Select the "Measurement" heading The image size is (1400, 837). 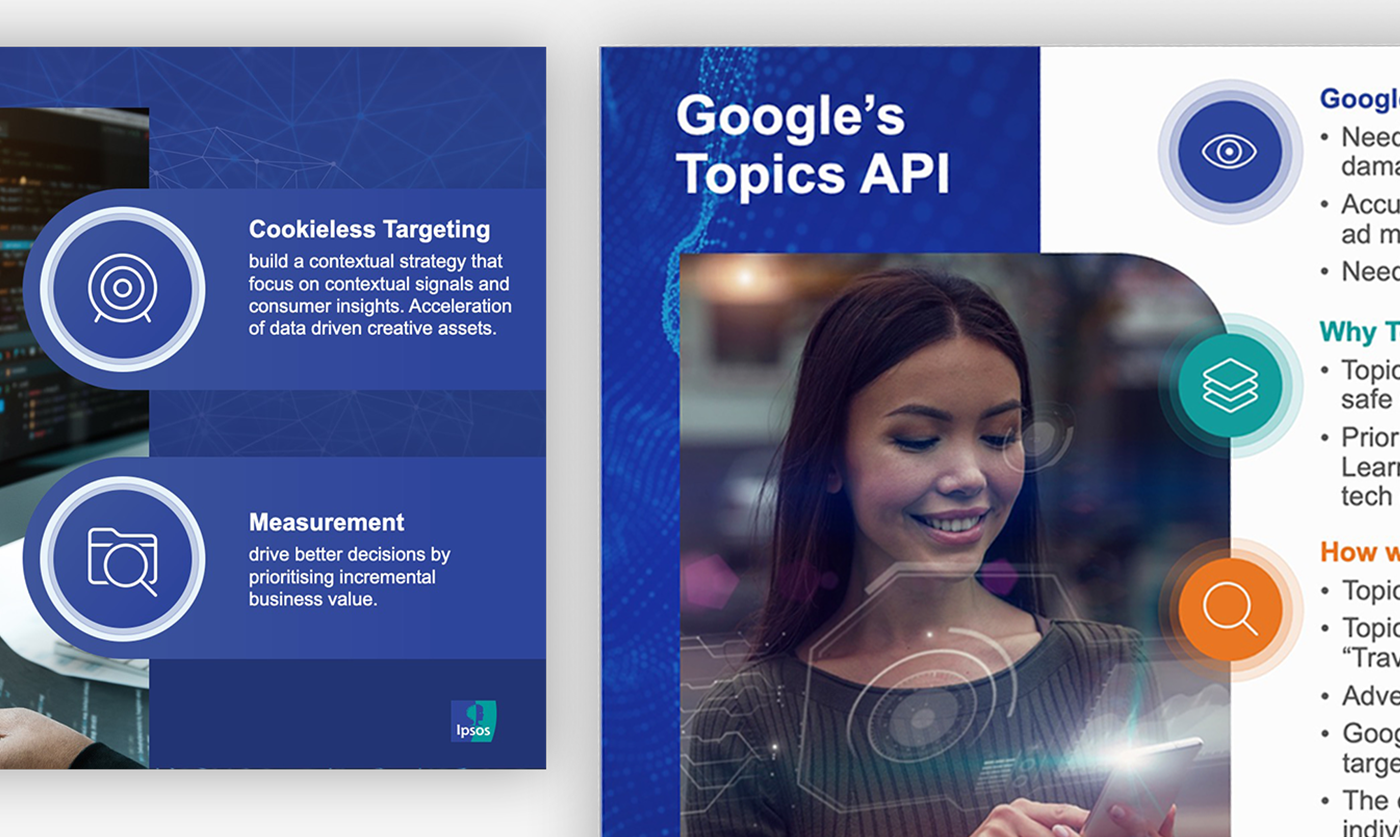pyautogui.click(x=326, y=522)
